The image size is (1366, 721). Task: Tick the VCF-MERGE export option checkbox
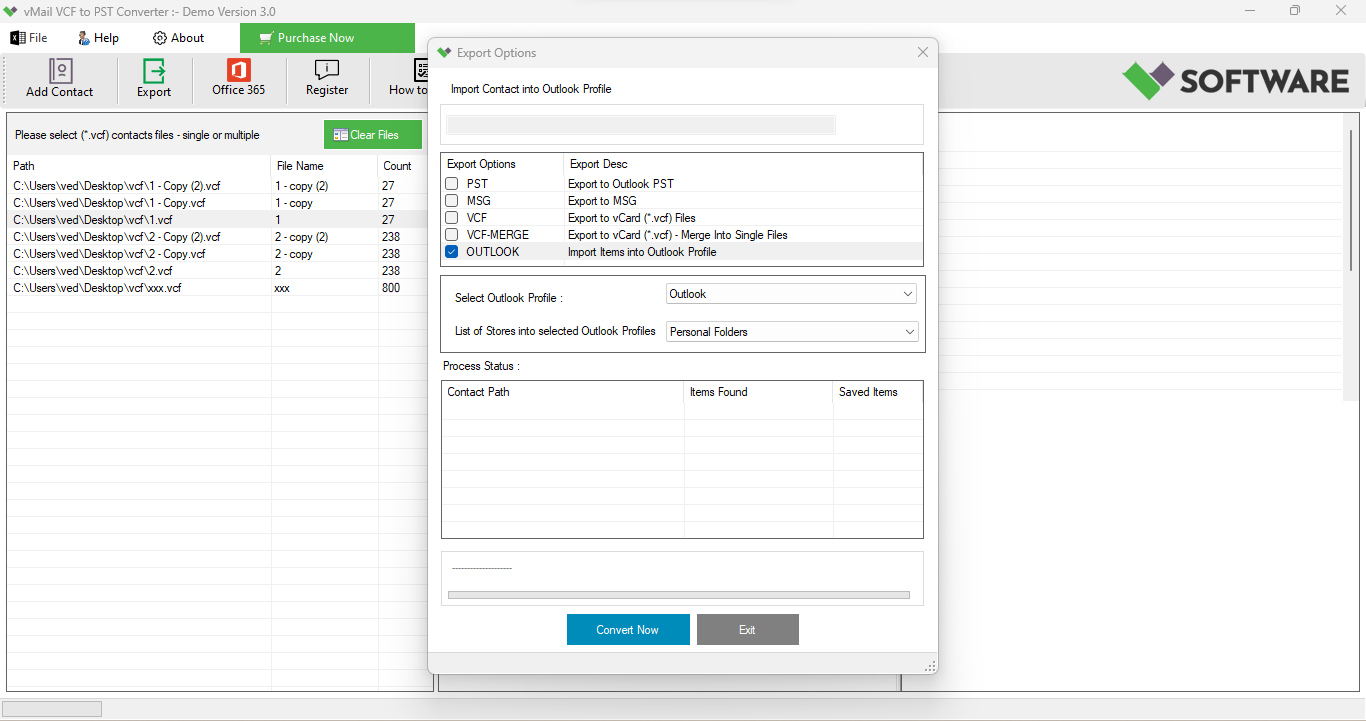[452, 235]
